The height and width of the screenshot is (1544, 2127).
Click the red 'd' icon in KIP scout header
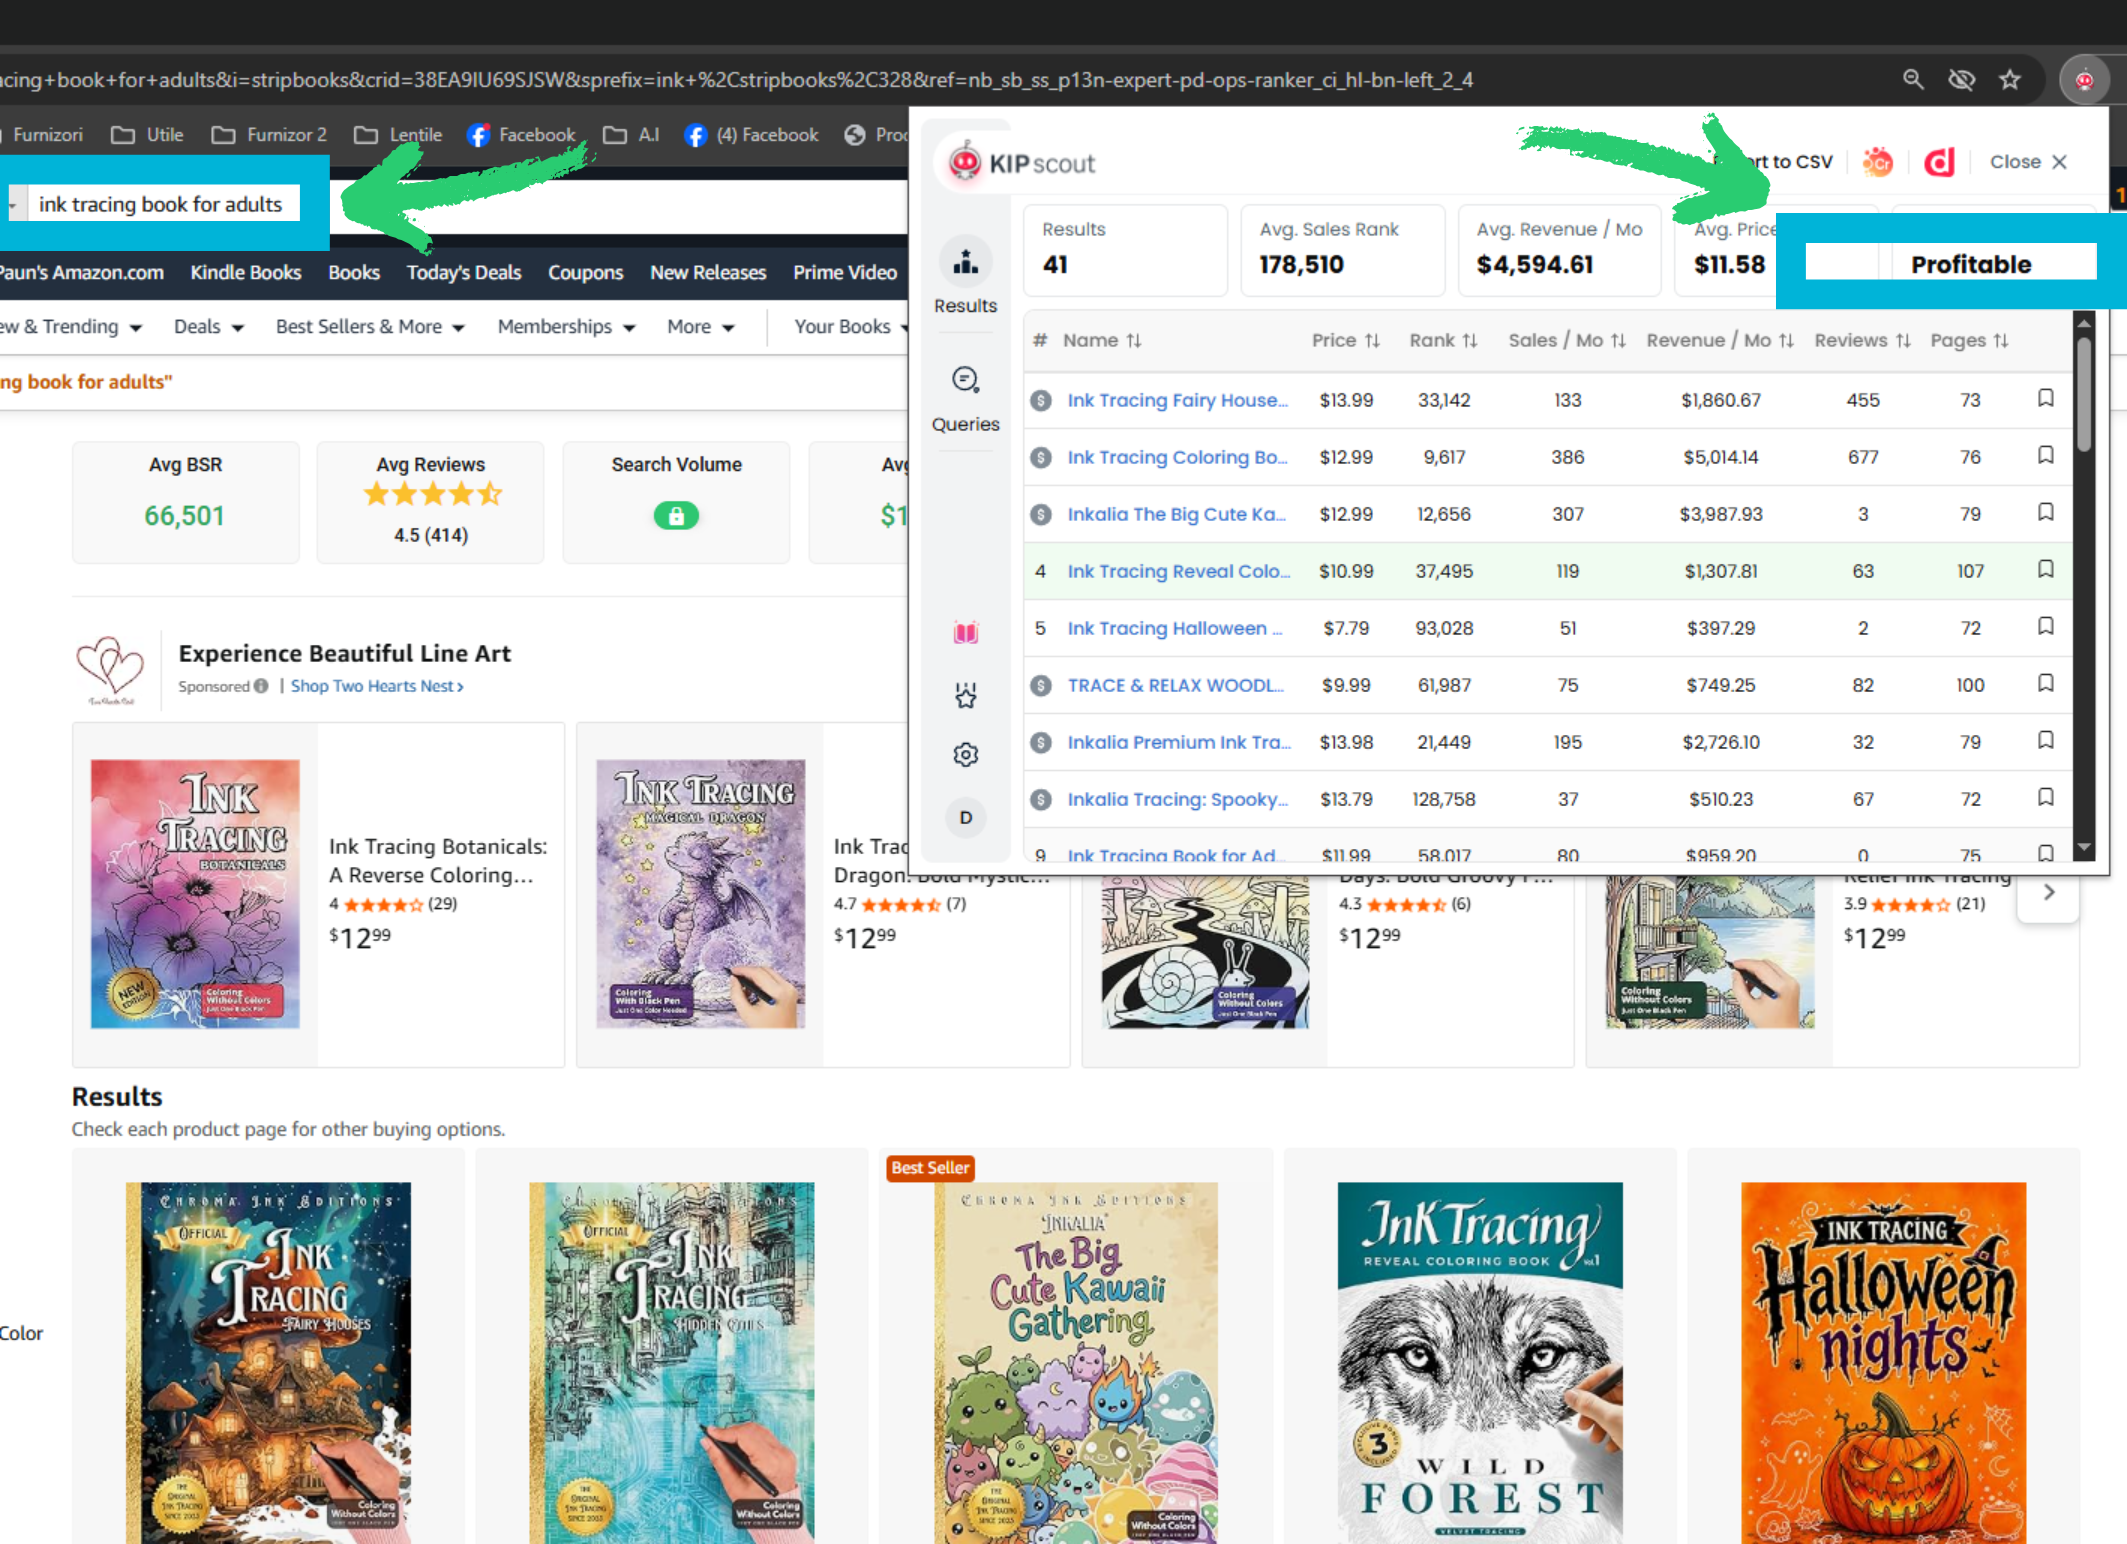click(x=1939, y=162)
